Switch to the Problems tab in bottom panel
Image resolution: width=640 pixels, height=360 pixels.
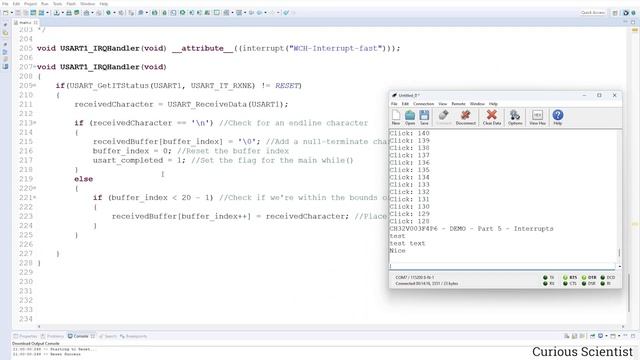tap(53, 336)
